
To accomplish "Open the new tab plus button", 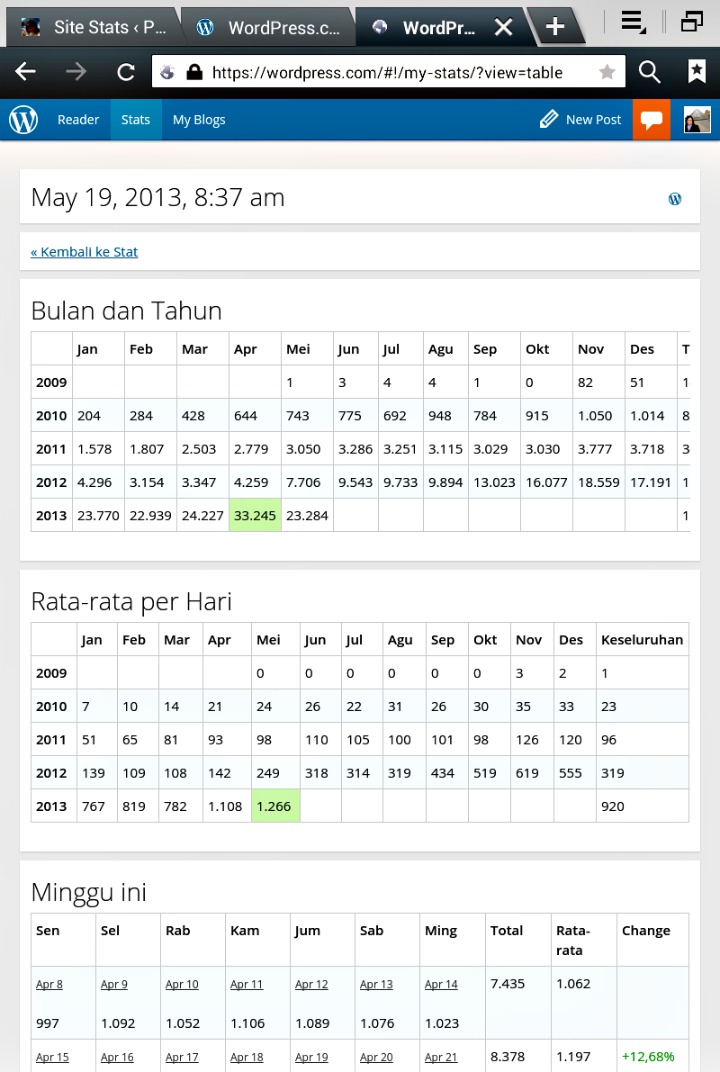I will 555,27.
